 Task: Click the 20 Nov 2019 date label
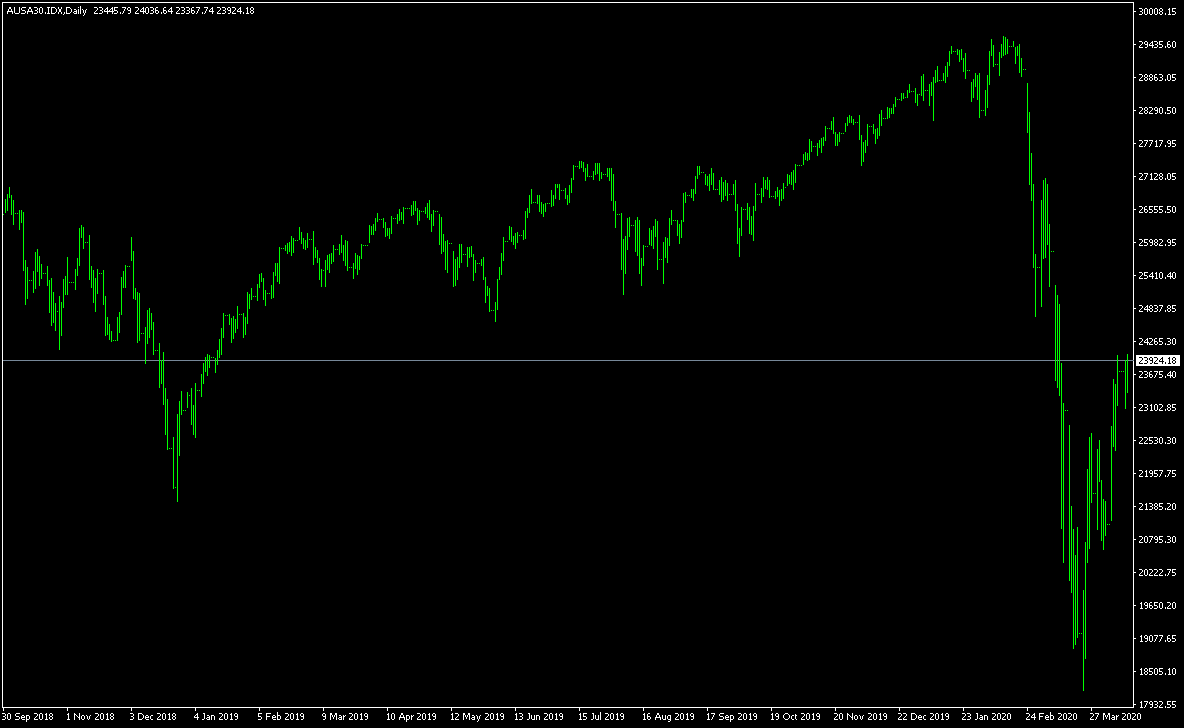click(x=860, y=717)
